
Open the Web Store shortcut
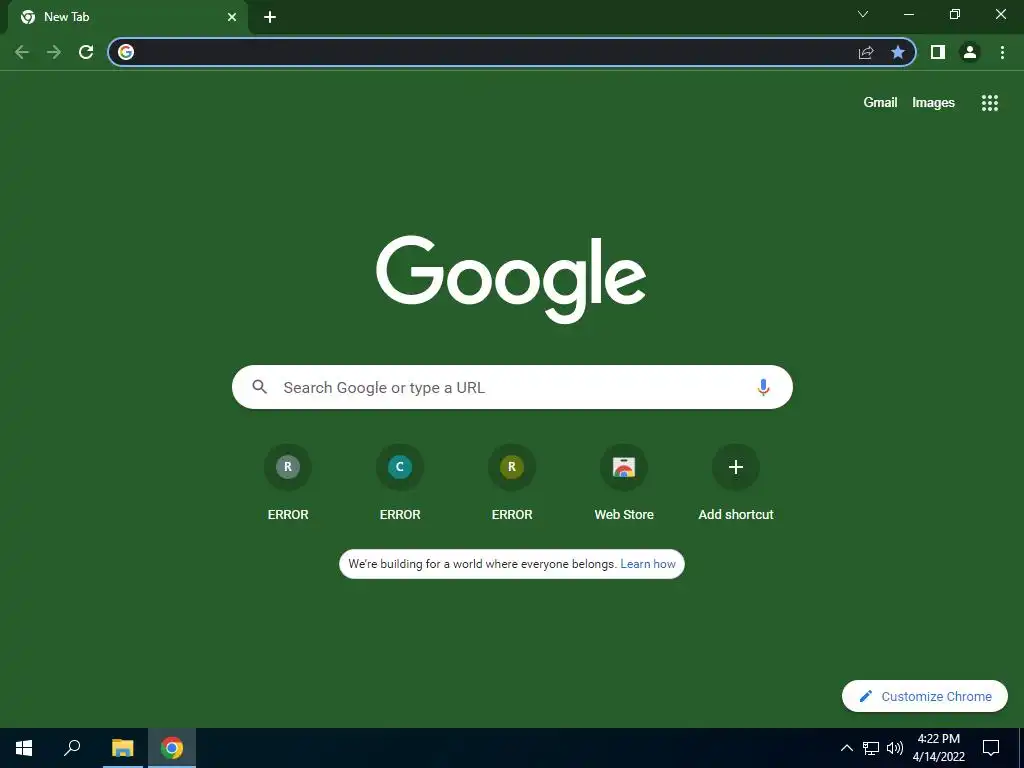[x=624, y=481]
